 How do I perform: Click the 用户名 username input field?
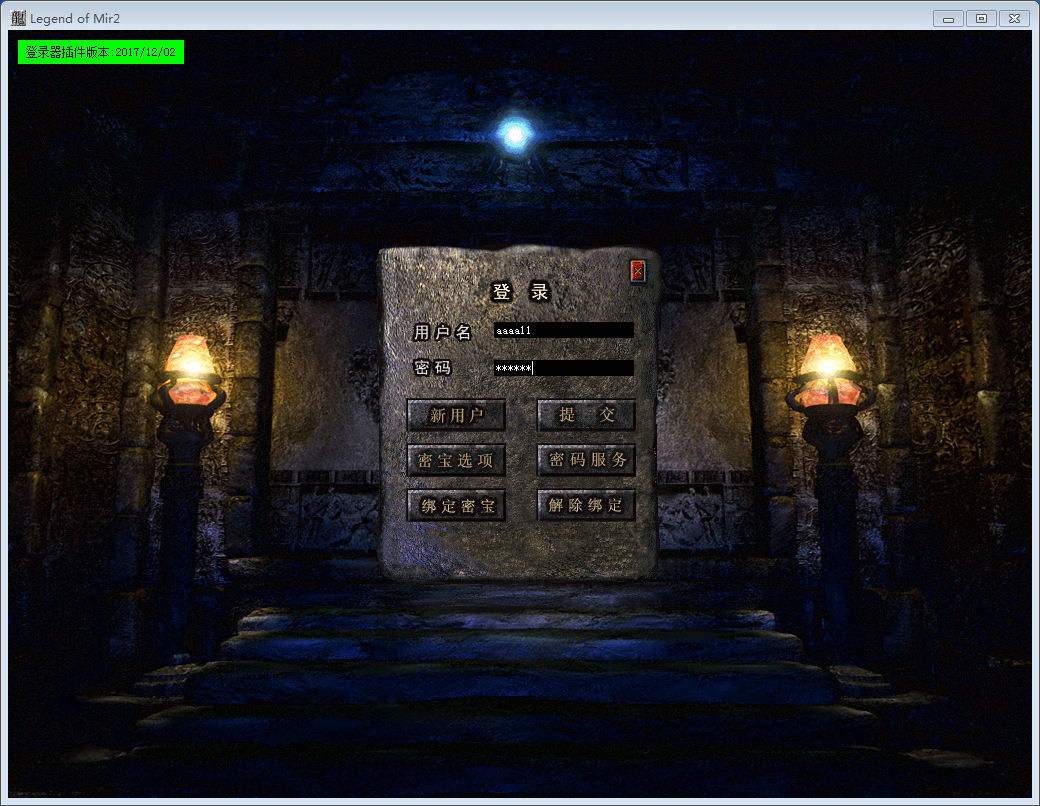pyautogui.click(x=563, y=330)
